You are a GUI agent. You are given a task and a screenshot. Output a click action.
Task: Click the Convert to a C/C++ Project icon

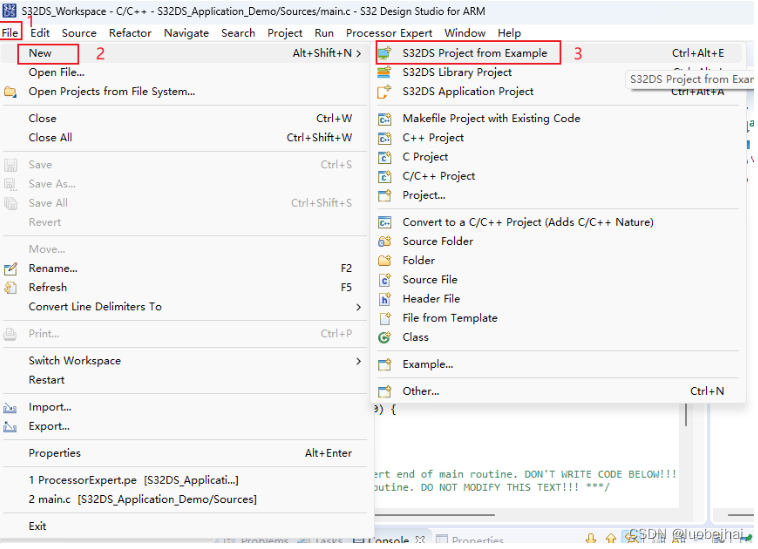384,223
